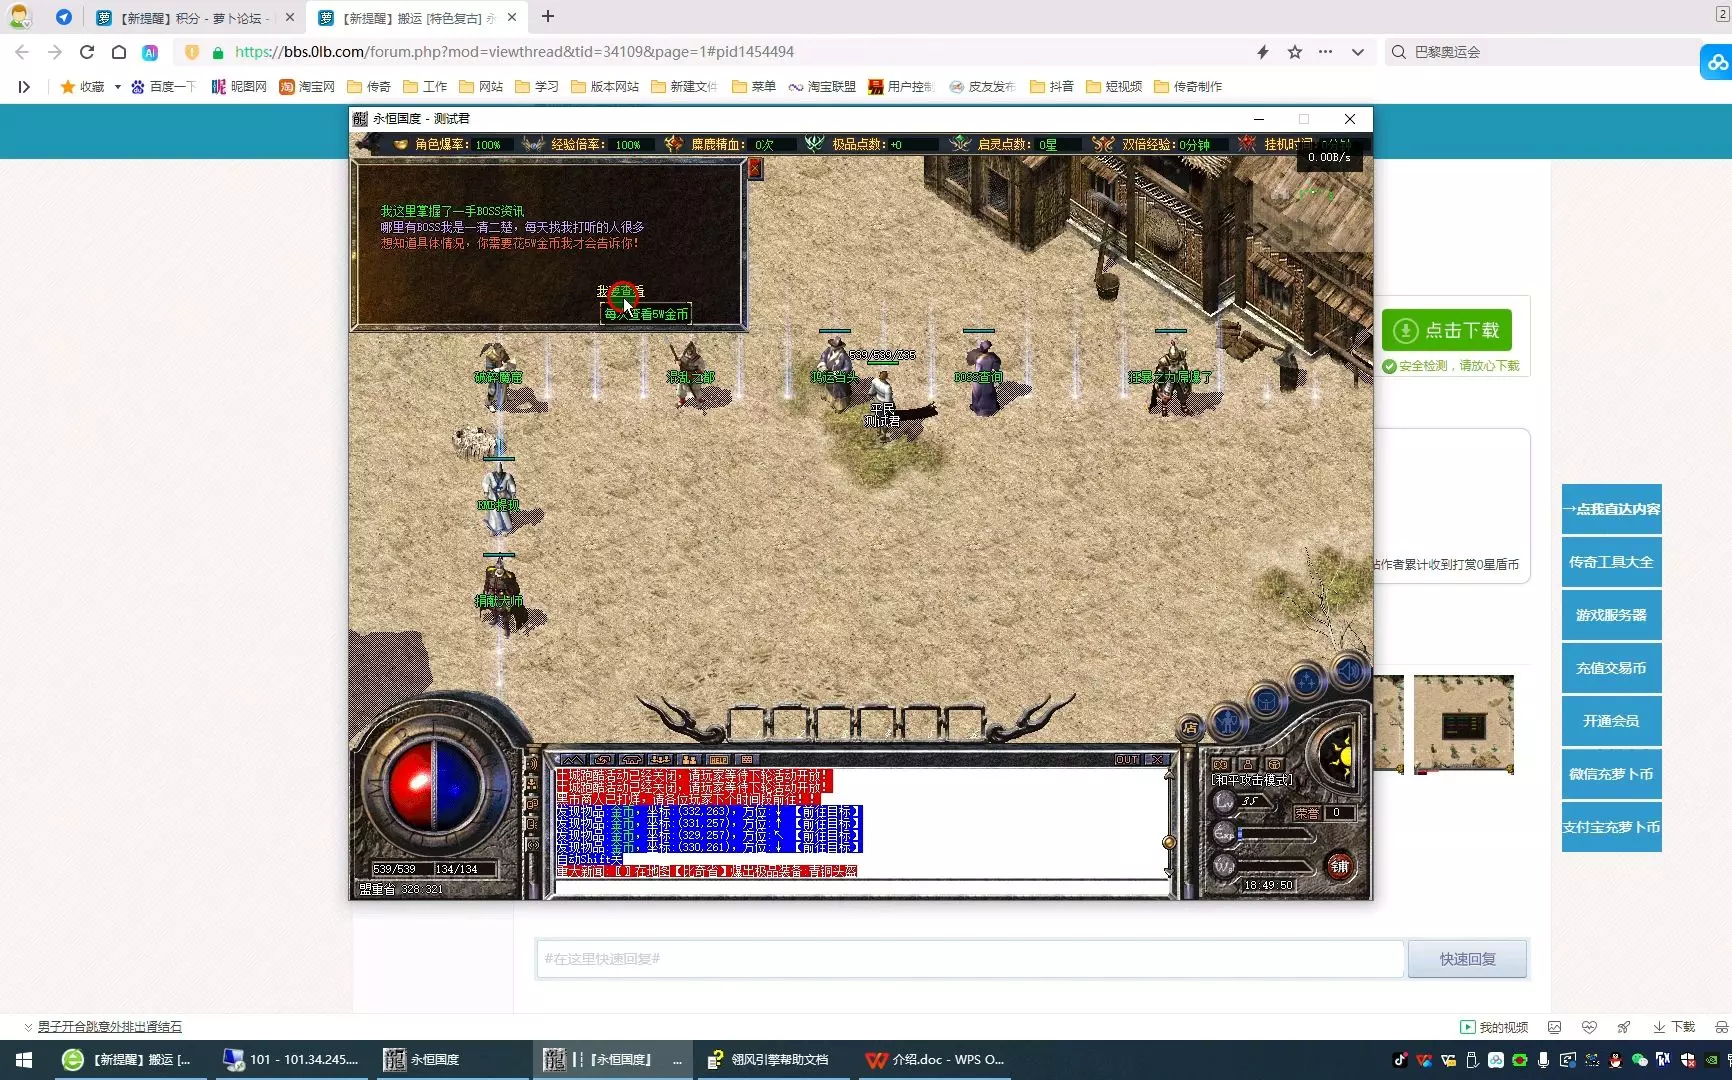Open 微信充萝卜币 in the sidebar
The height and width of the screenshot is (1080, 1732).
click(x=1612, y=774)
